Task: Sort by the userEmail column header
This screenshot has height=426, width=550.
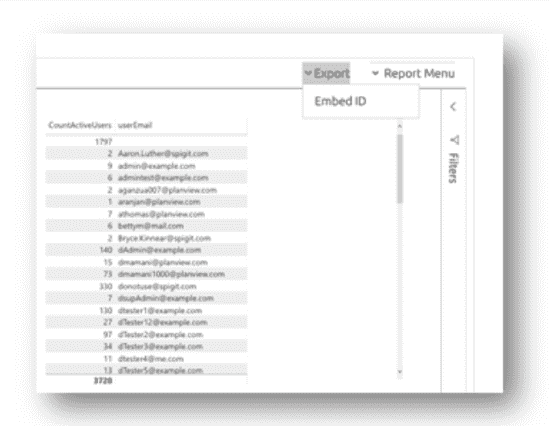Action: pyautogui.click(x=135, y=125)
